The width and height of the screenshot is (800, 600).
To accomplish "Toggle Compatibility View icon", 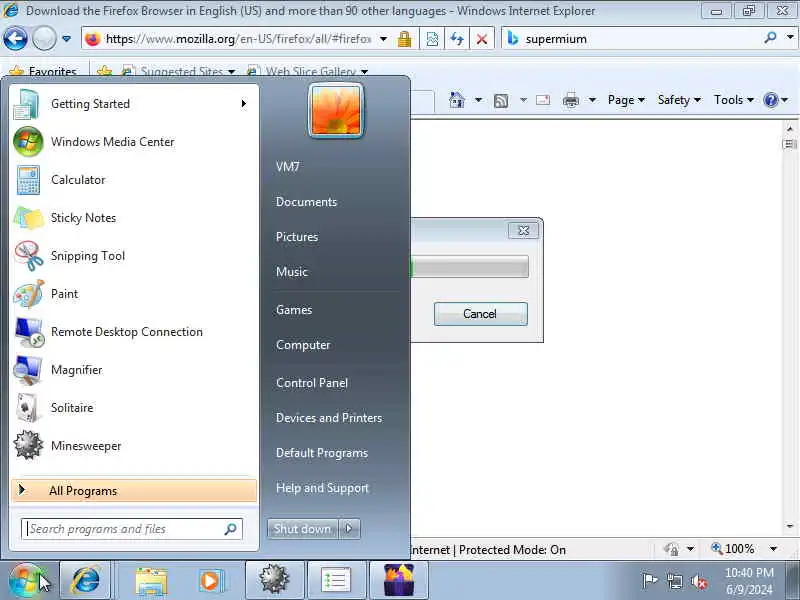I will click(432, 39).
